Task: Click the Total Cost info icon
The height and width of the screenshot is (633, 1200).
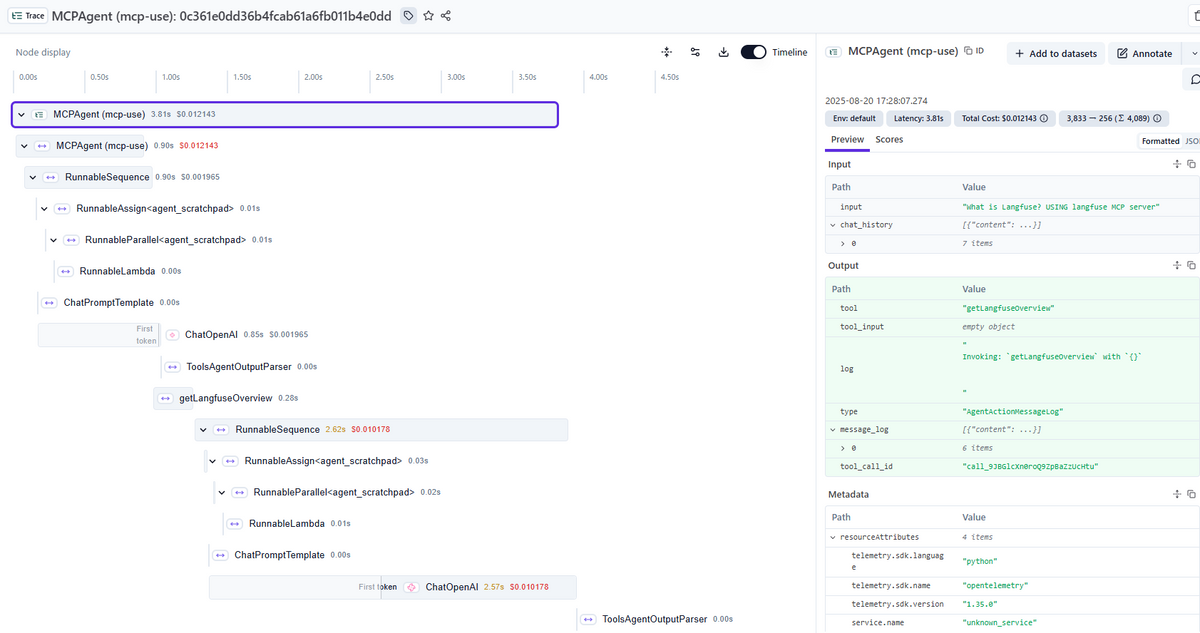Action: click(x=1044, y=118)
